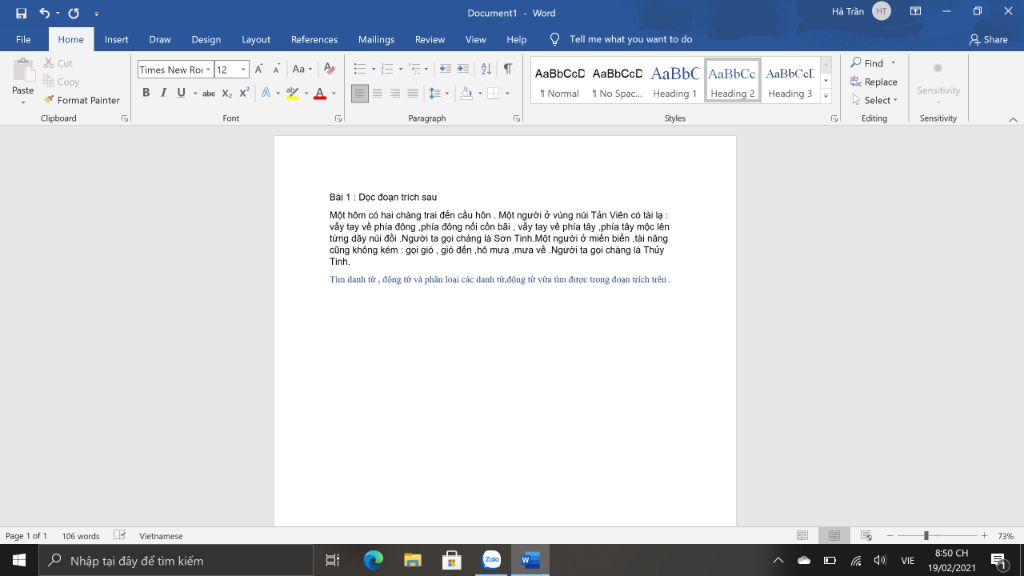The image size is (1024, 576).
Task: Apply the Normal style
Action: point(560,80)
